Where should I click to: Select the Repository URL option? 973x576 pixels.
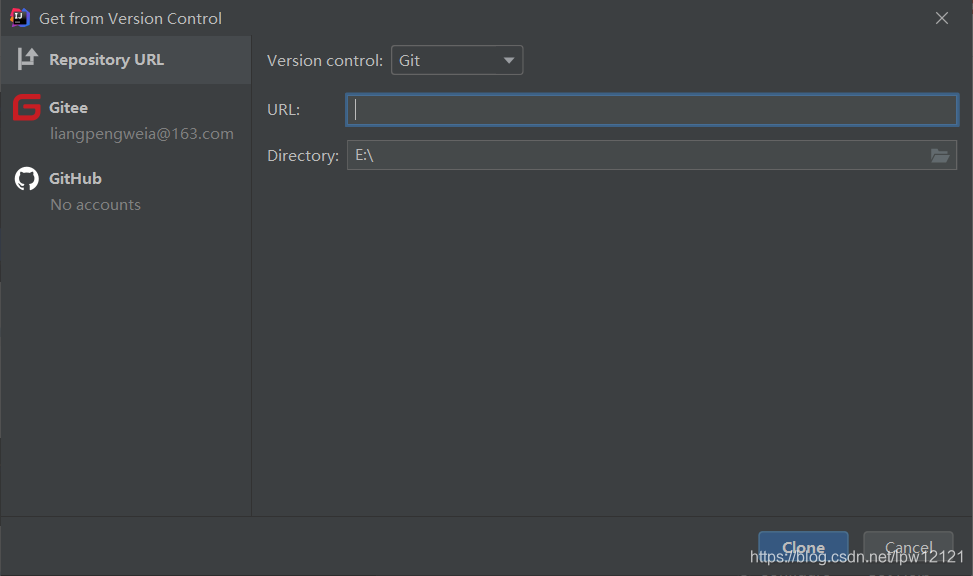click(126, 60)
